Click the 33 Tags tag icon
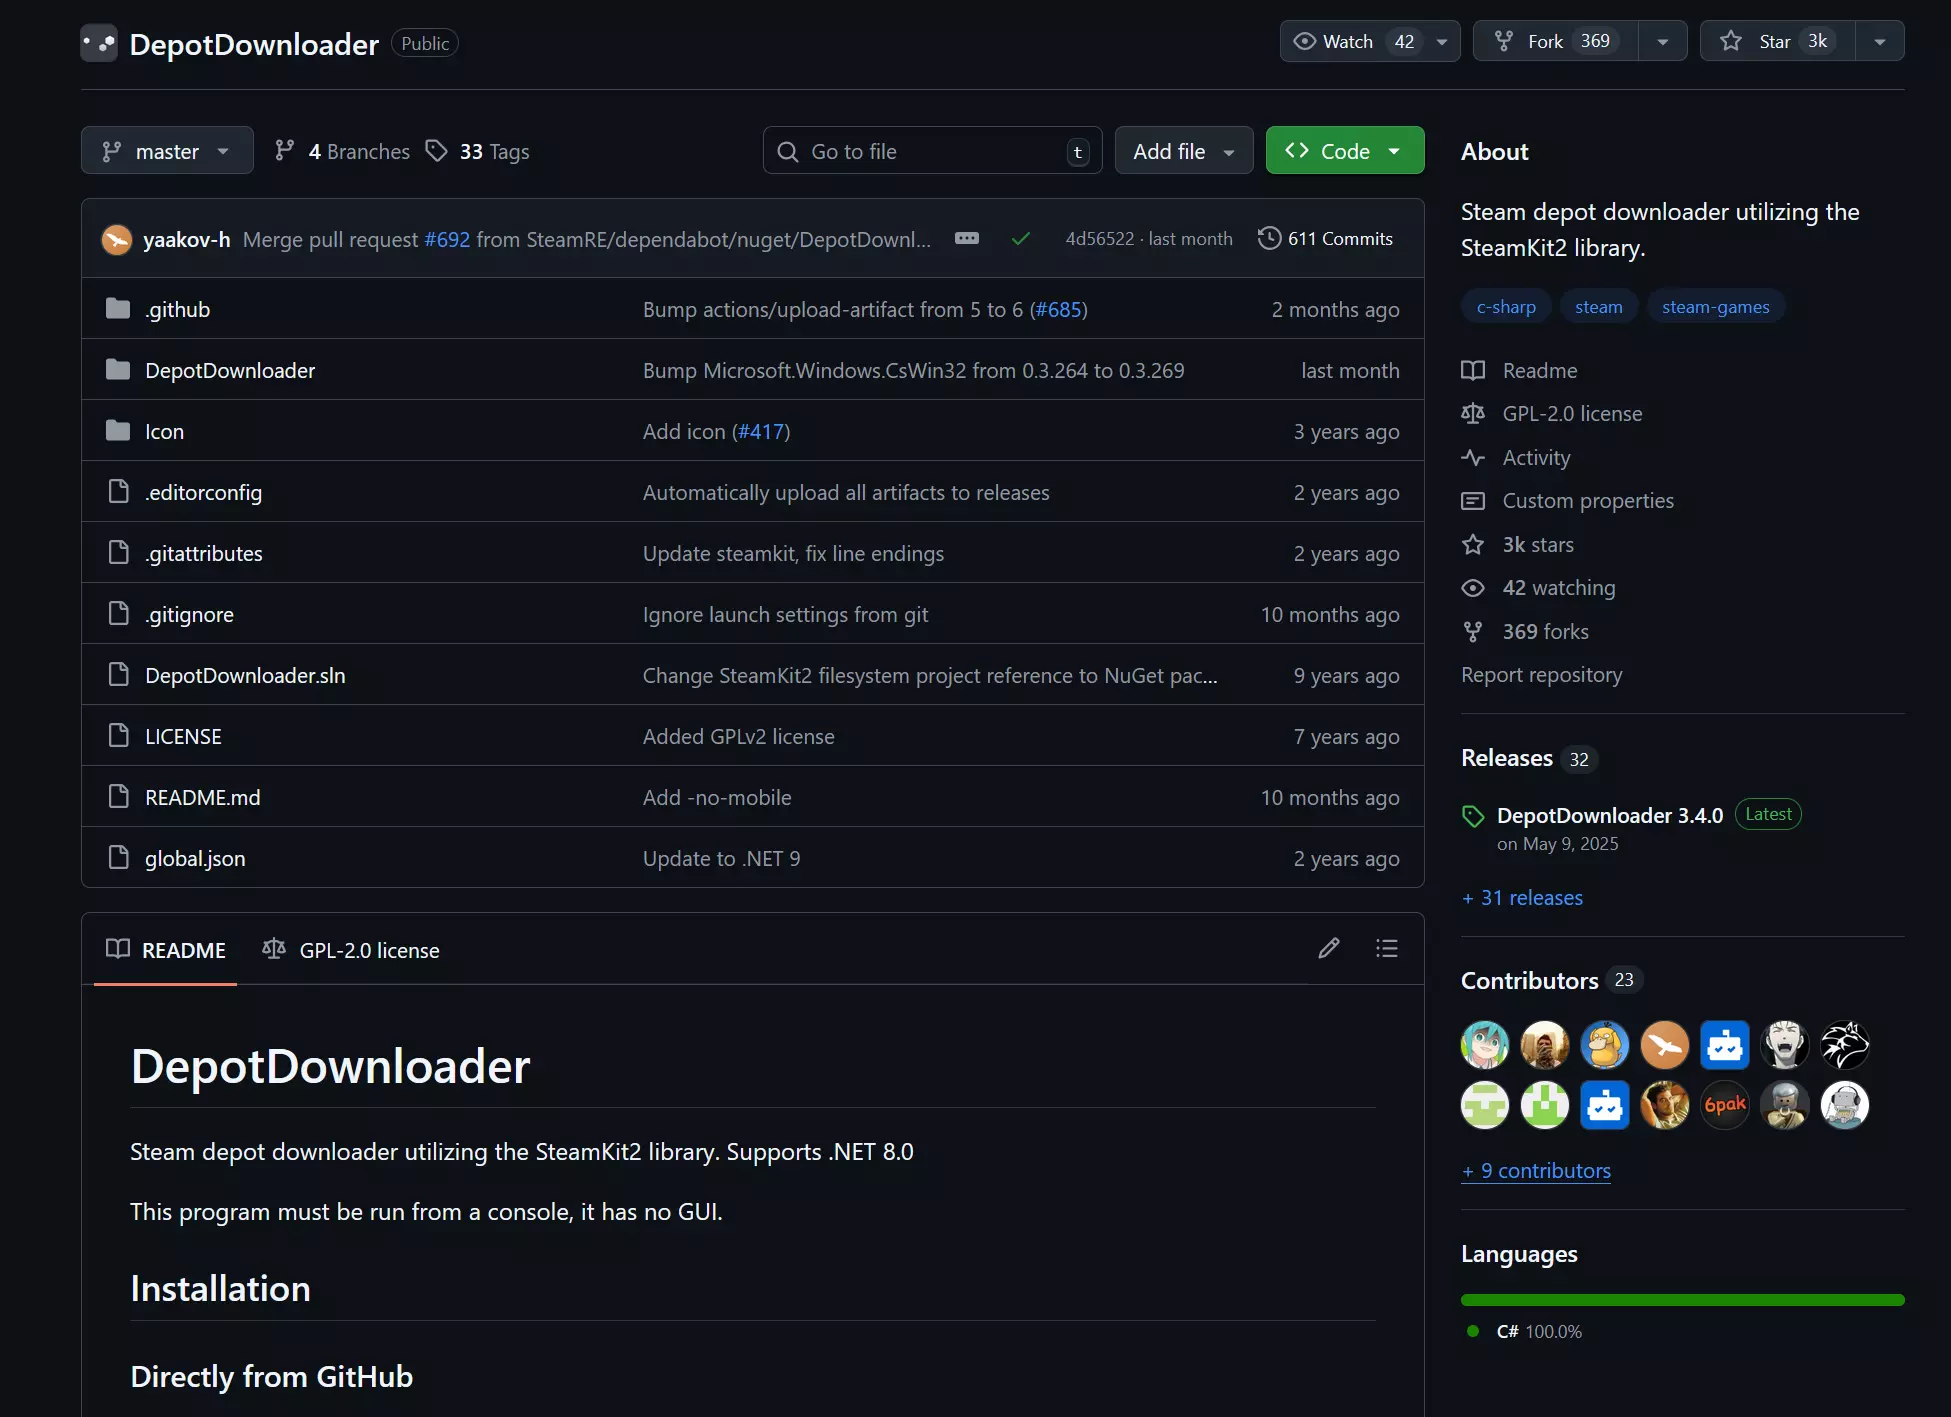The image size is (1951, 1417). (x=436, y=151)
